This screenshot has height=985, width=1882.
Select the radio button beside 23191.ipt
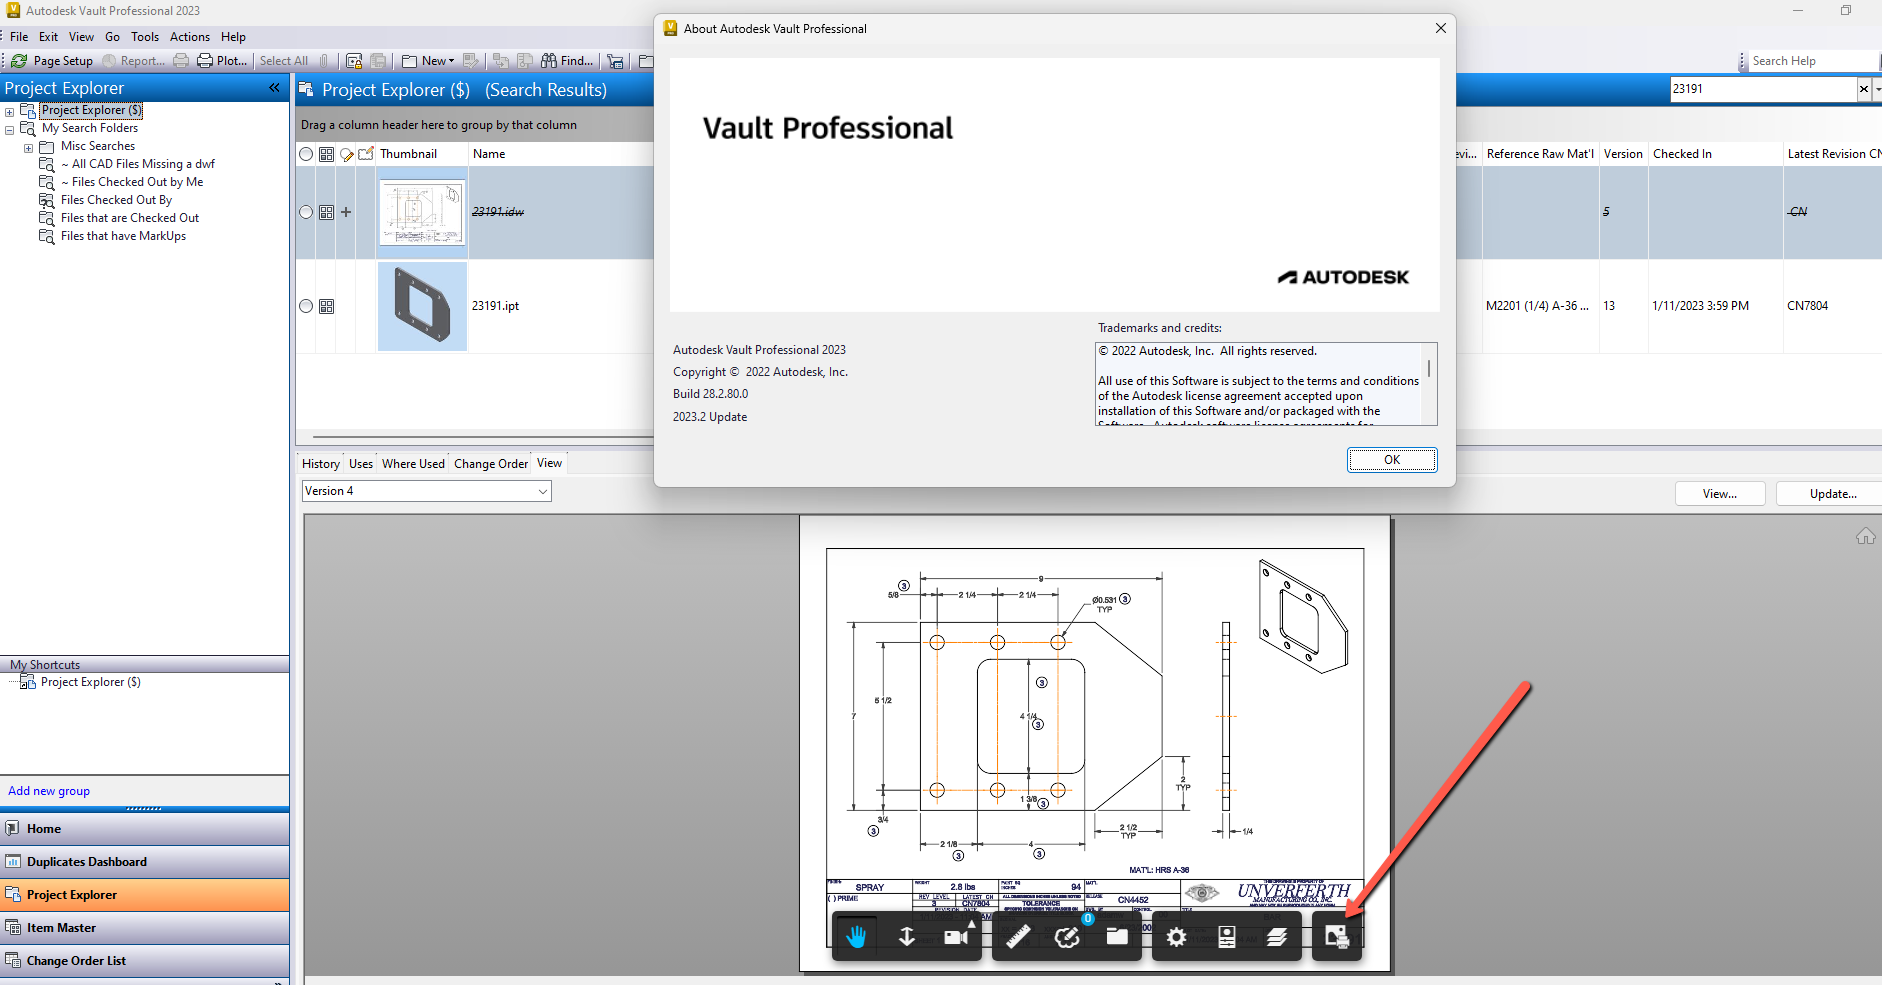pos(307,306)
